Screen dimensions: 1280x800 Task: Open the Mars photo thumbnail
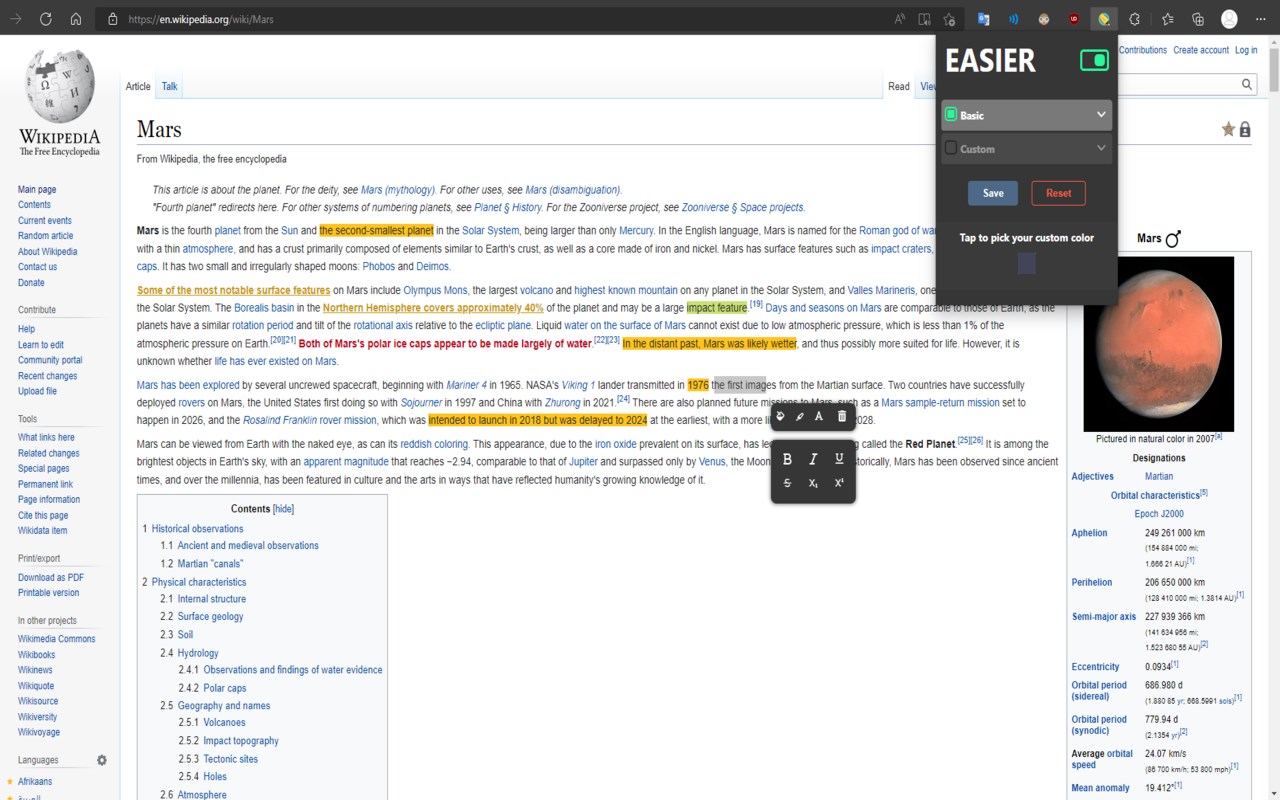pyautogui.click(x=1158, y=344)
